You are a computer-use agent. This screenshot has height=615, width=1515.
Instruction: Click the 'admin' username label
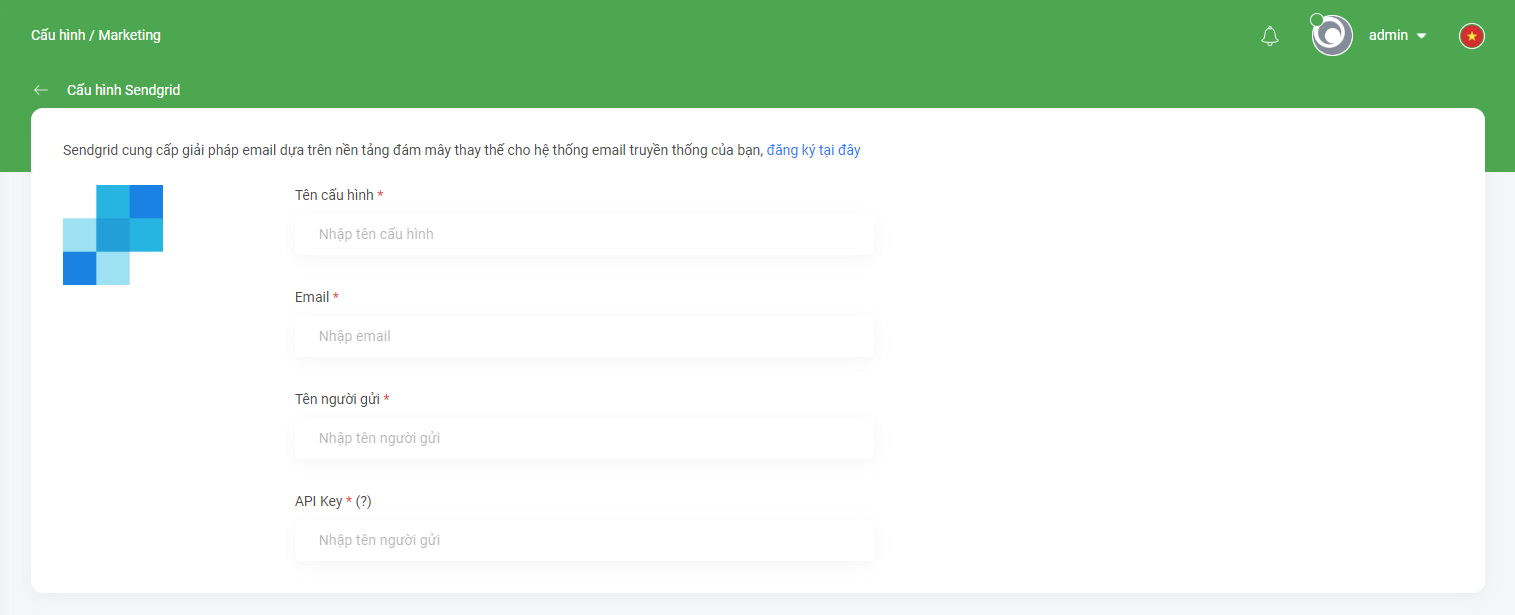[1388, 35]
